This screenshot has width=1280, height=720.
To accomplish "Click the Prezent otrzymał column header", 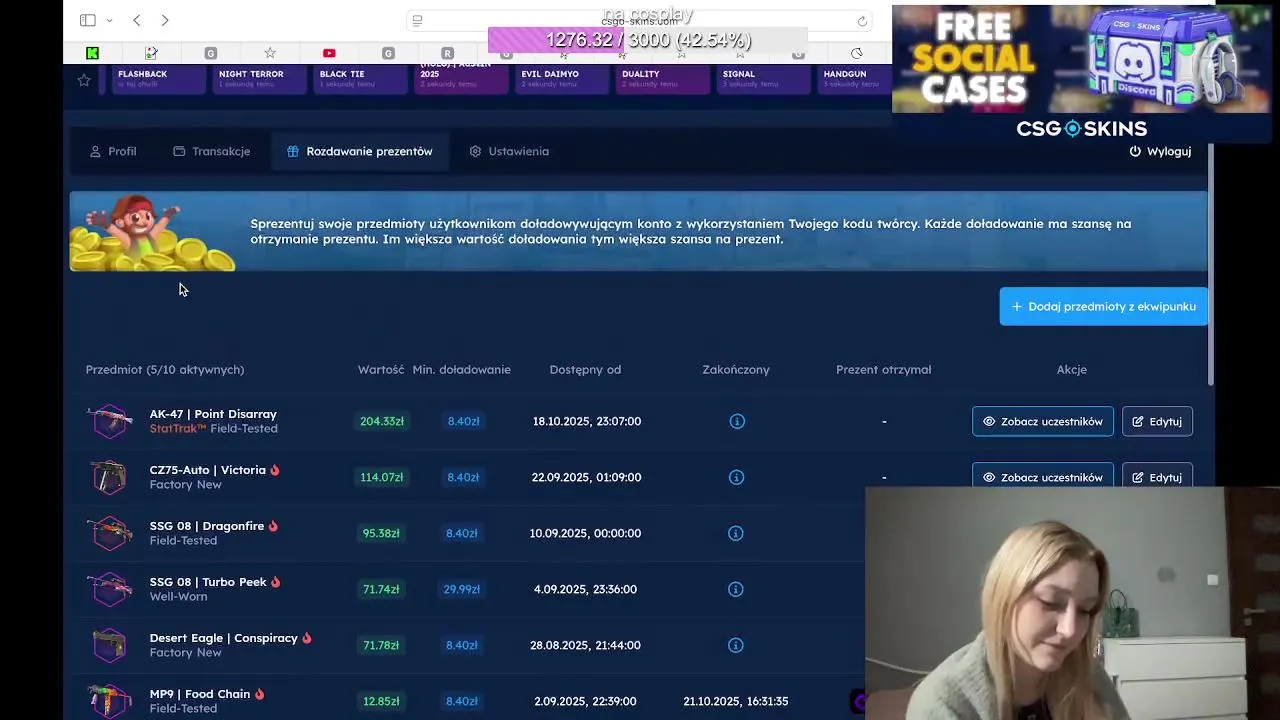I will 884,369.
